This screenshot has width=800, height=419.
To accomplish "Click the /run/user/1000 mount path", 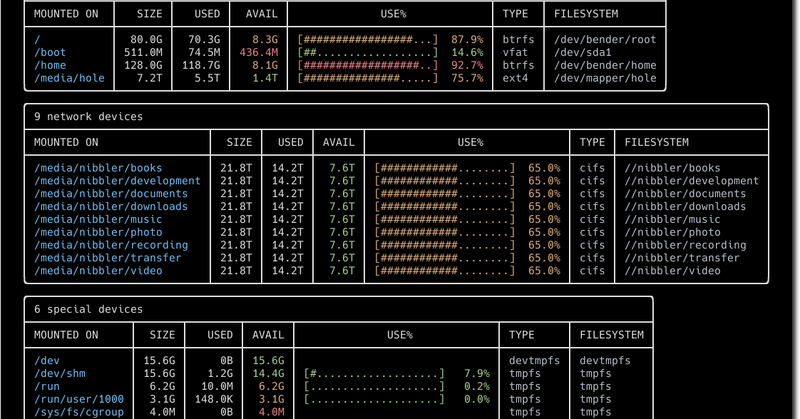I will click(x=79, y=399).
